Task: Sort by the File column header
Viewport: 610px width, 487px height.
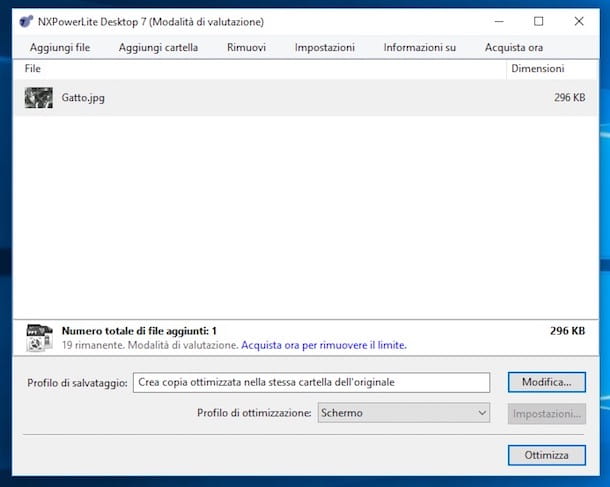Action: click(33, 69)
